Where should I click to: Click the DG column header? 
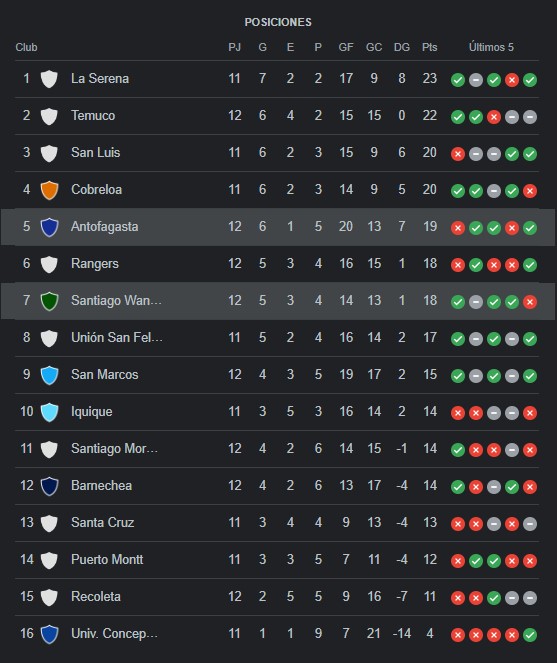(x=401, y=47)
